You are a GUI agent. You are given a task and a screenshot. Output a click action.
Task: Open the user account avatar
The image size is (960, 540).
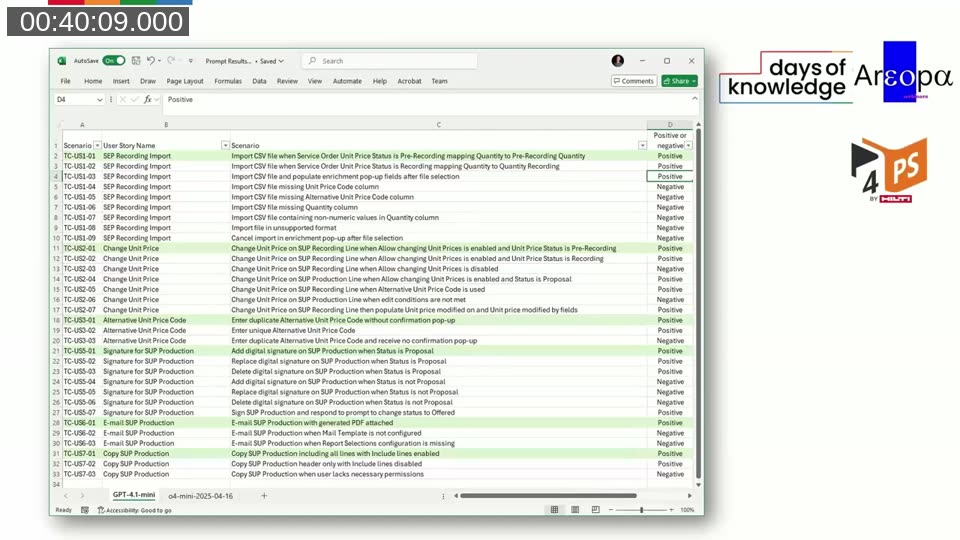point(618,61)
